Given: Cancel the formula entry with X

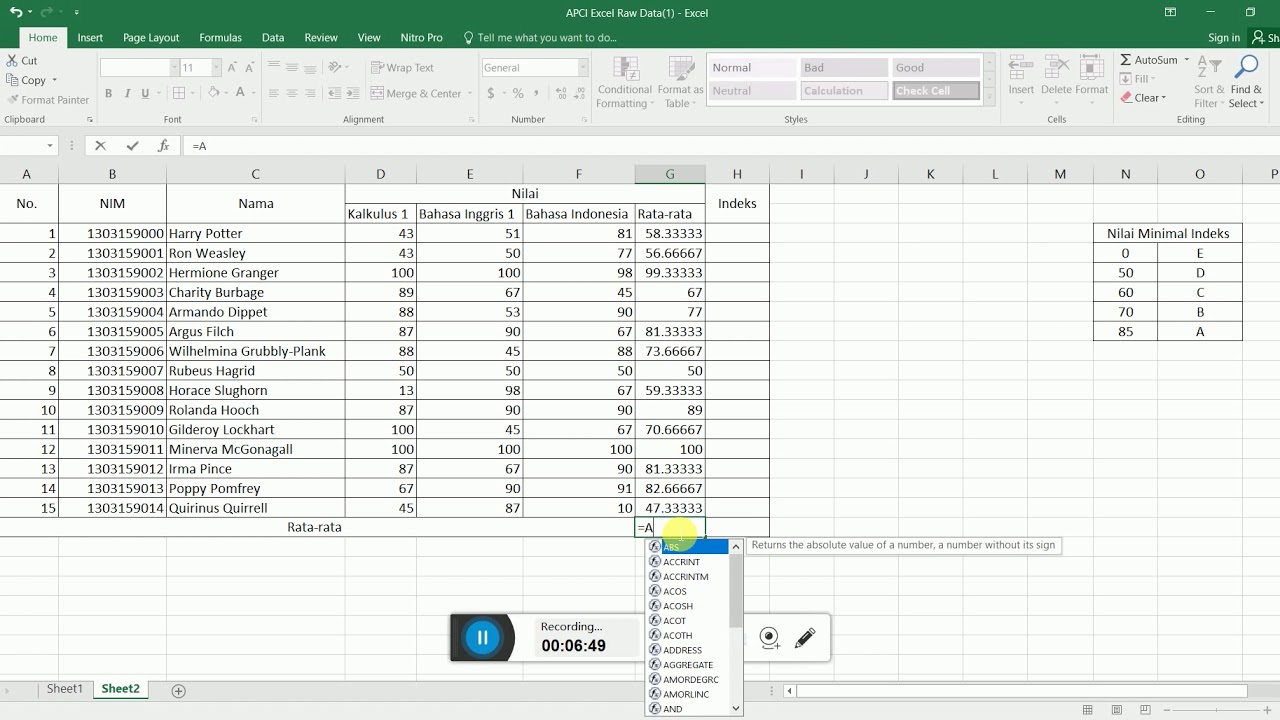Looking at the screenshot, I should tap(100, 146).
